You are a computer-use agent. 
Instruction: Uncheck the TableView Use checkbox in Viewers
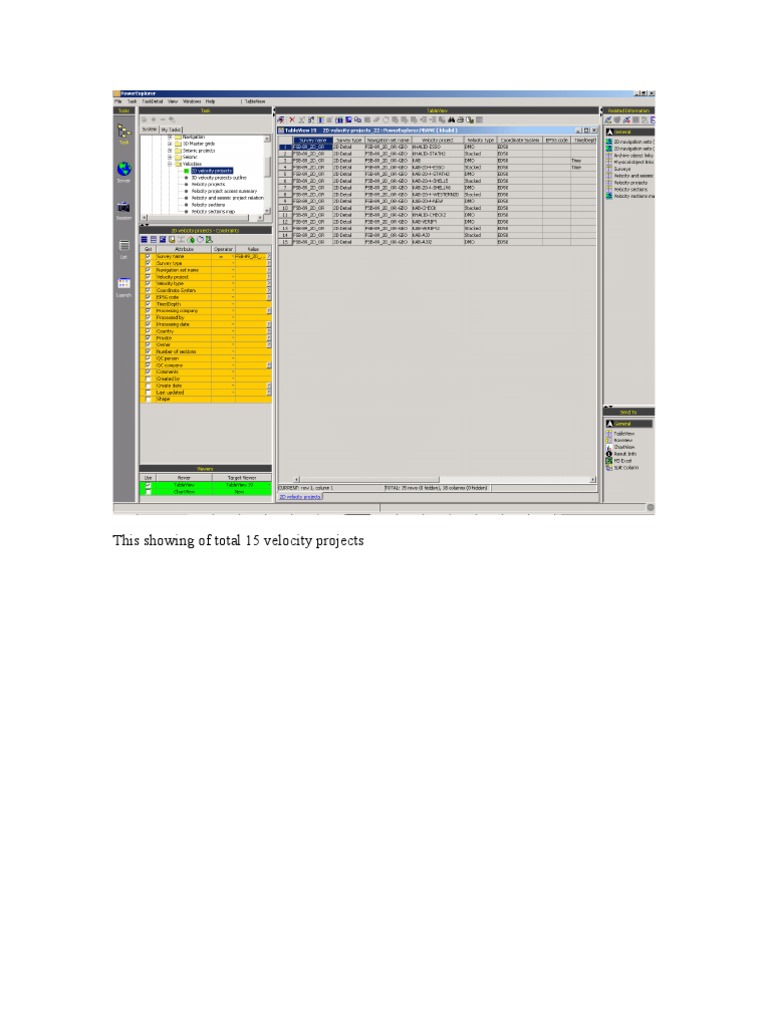148,485
